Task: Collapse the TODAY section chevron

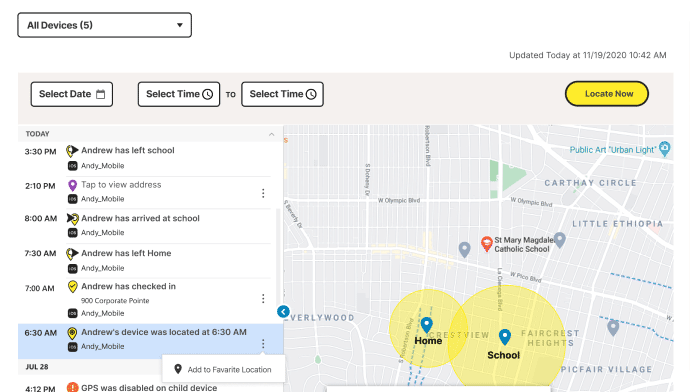Action: click(x=272, y=134)
